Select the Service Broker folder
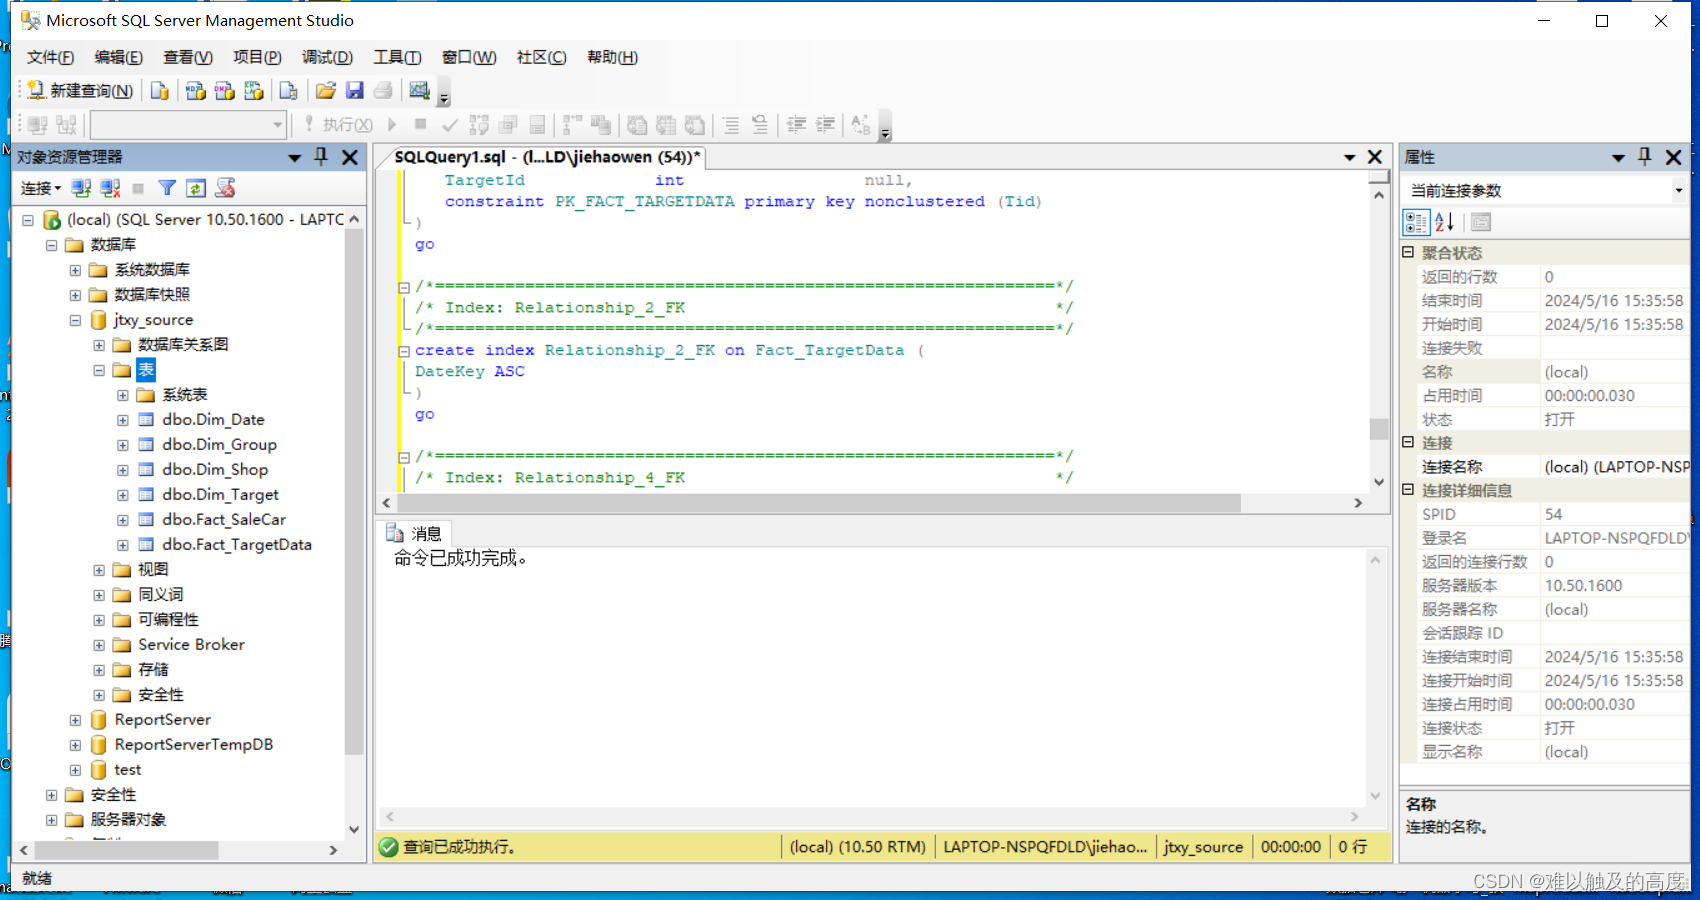 click(x=191, y=645)
